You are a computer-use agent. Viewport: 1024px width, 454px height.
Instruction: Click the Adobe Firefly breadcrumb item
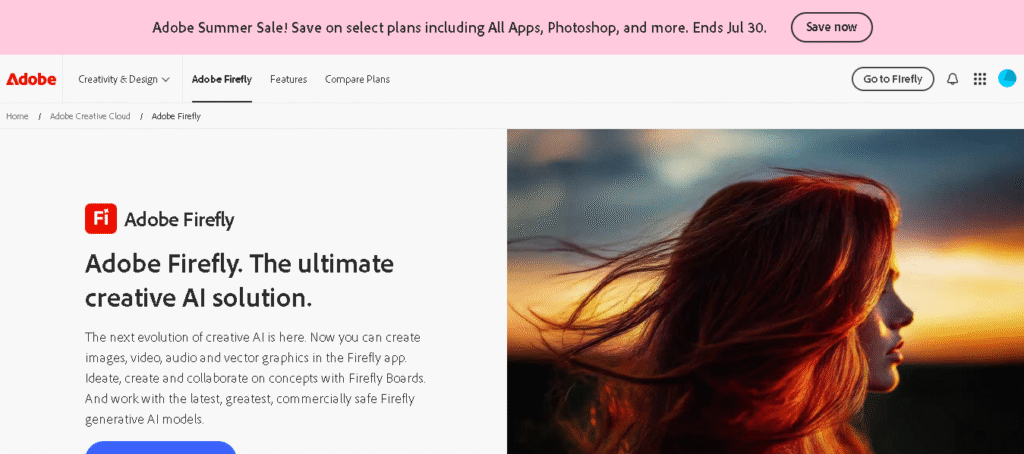click(x=176, y=116)
